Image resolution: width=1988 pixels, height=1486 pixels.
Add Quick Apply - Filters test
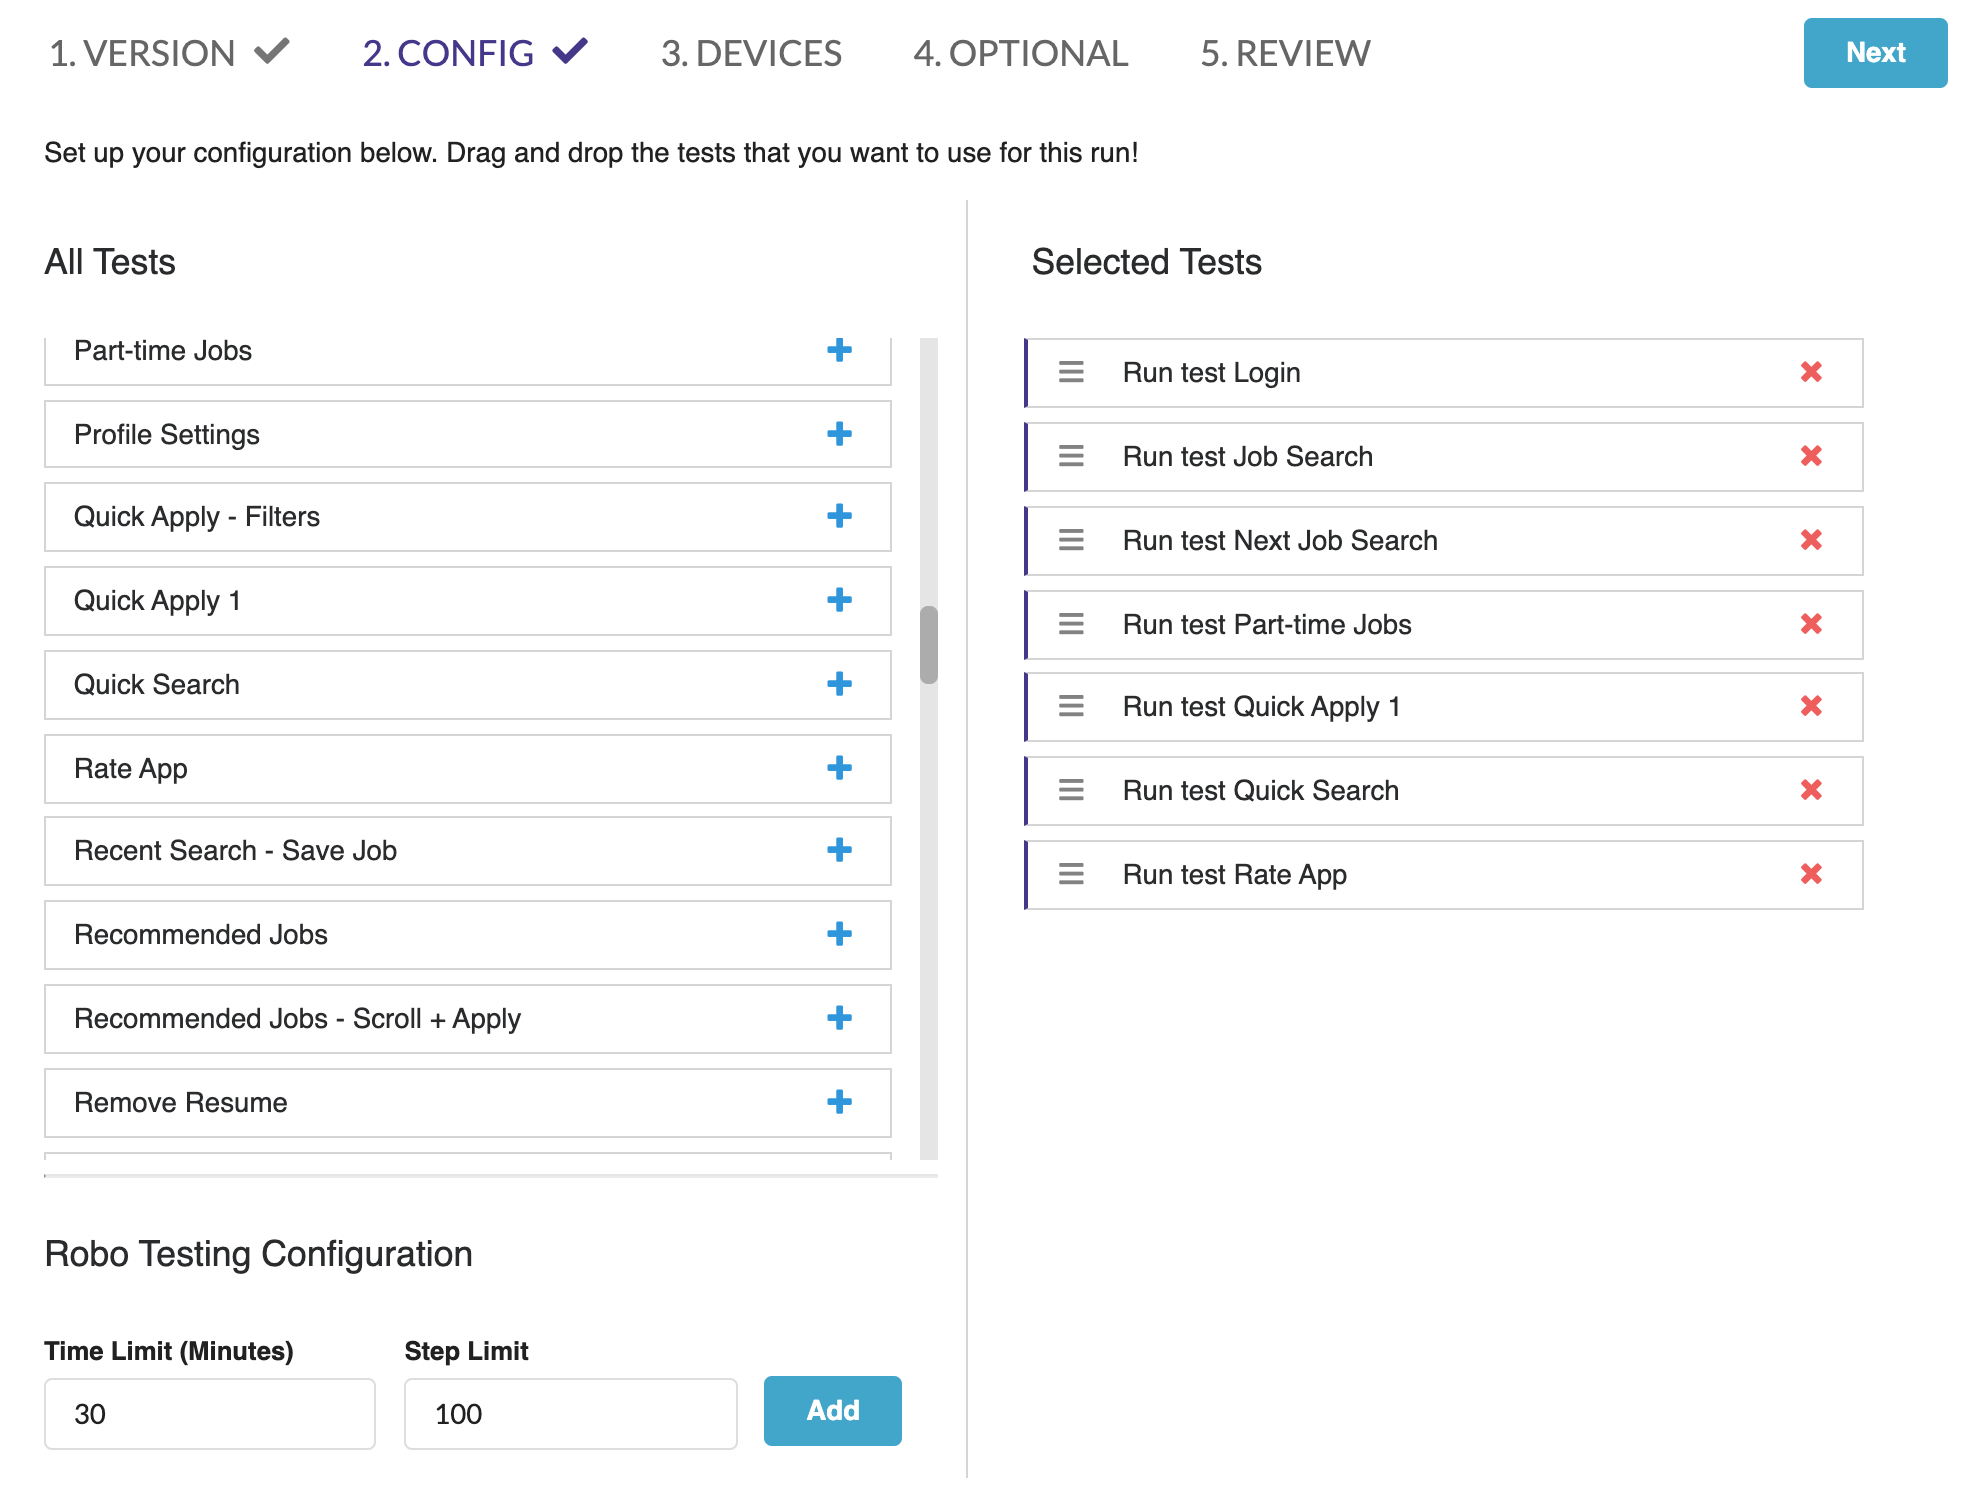839,516
